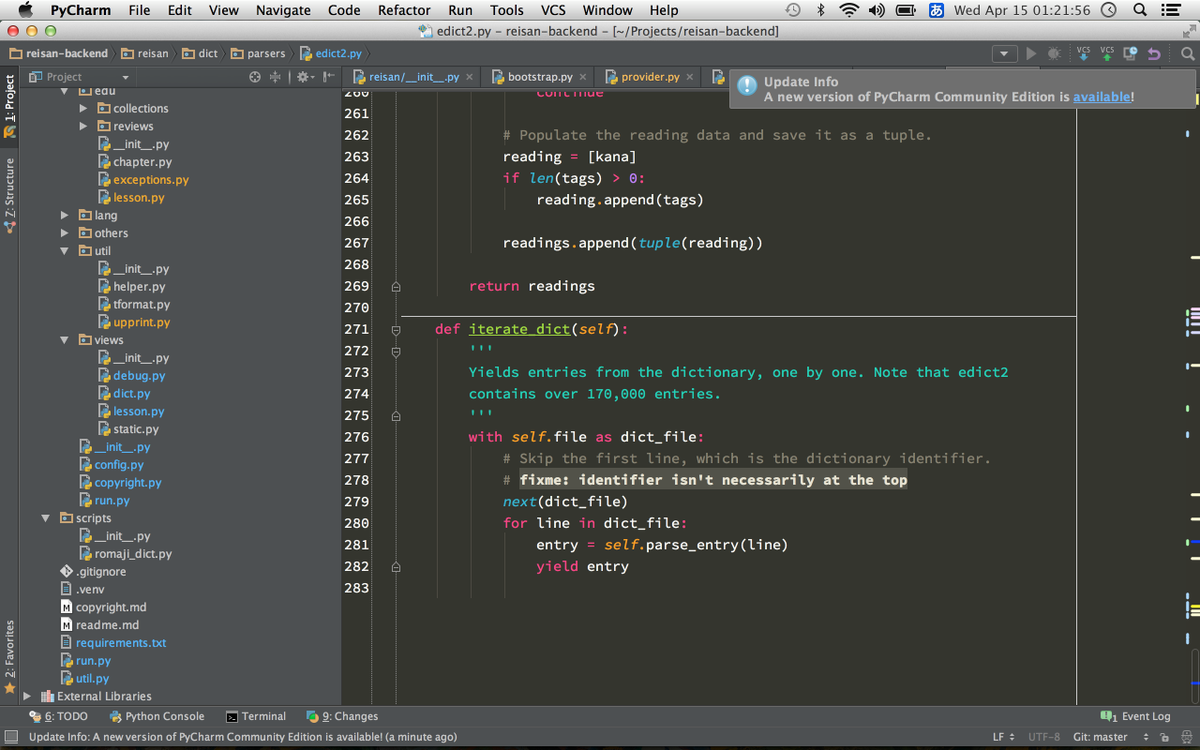Open the run configuration dropdown
Image resolution: width=1200 pixels, height=750 pixels.
(x=1005, y=53)
